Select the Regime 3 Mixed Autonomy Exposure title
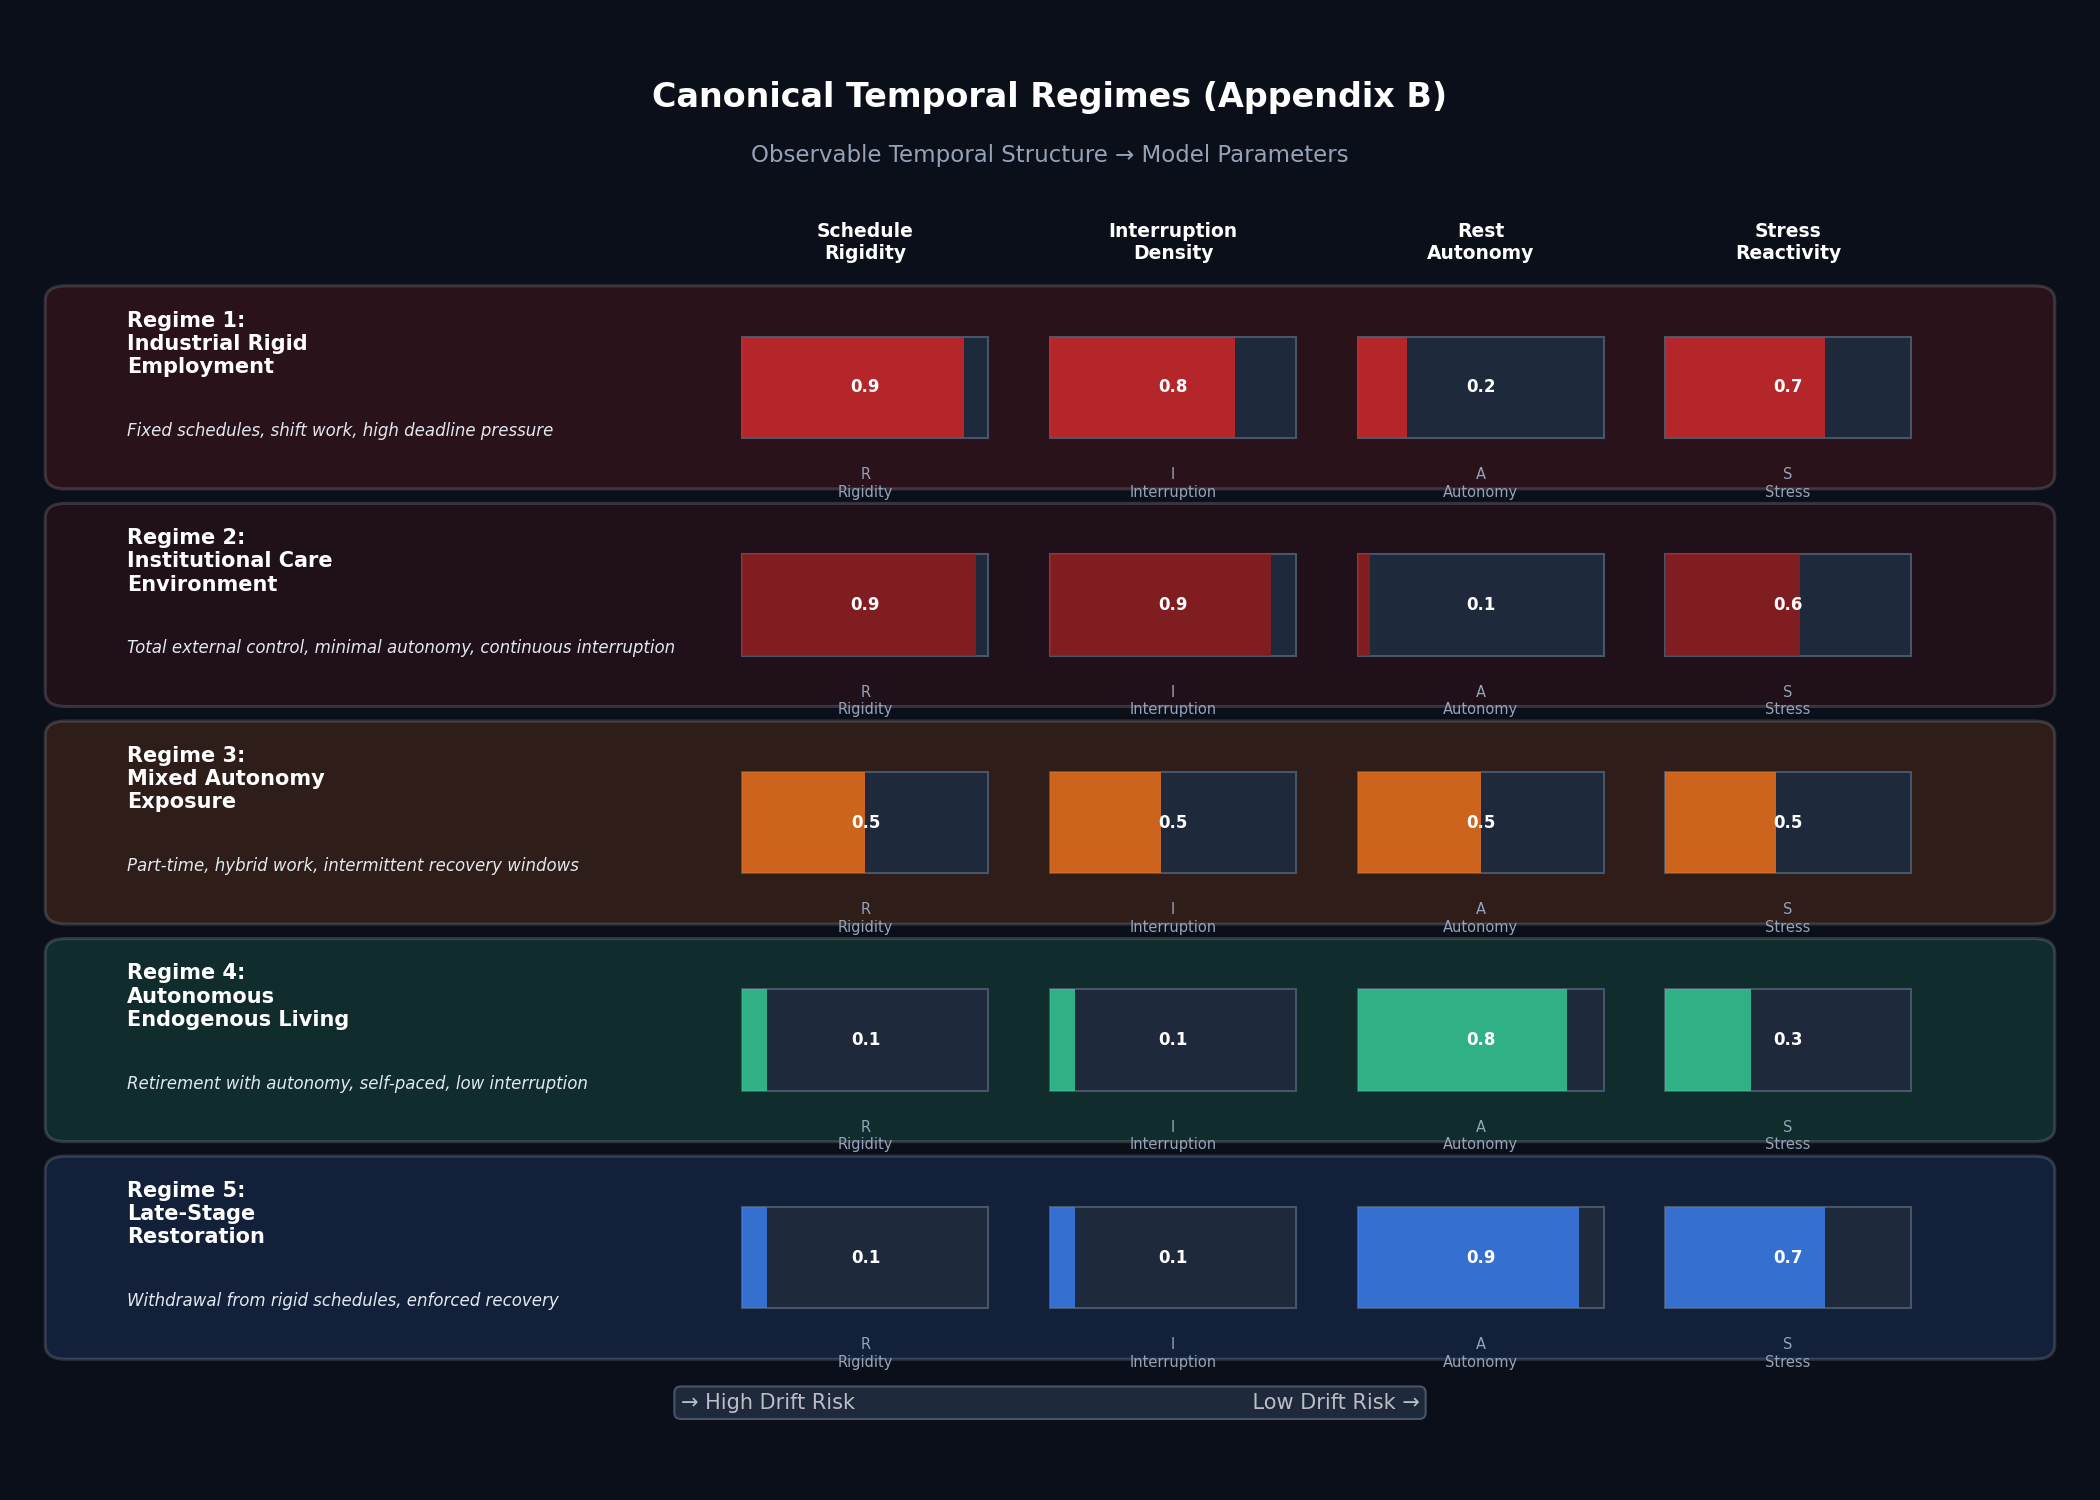 [x=225, y=778]
